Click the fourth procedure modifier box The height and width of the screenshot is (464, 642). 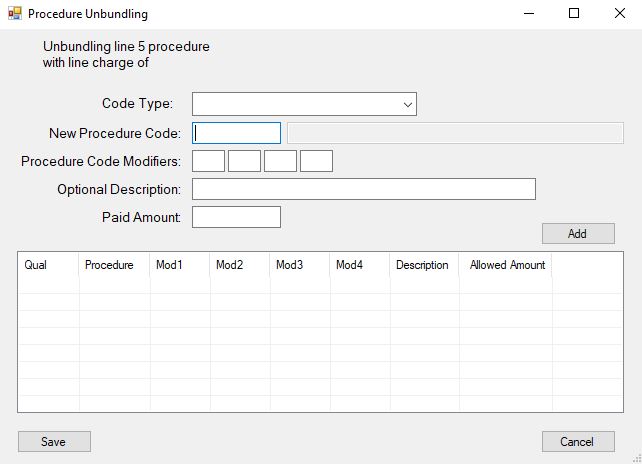316,161
